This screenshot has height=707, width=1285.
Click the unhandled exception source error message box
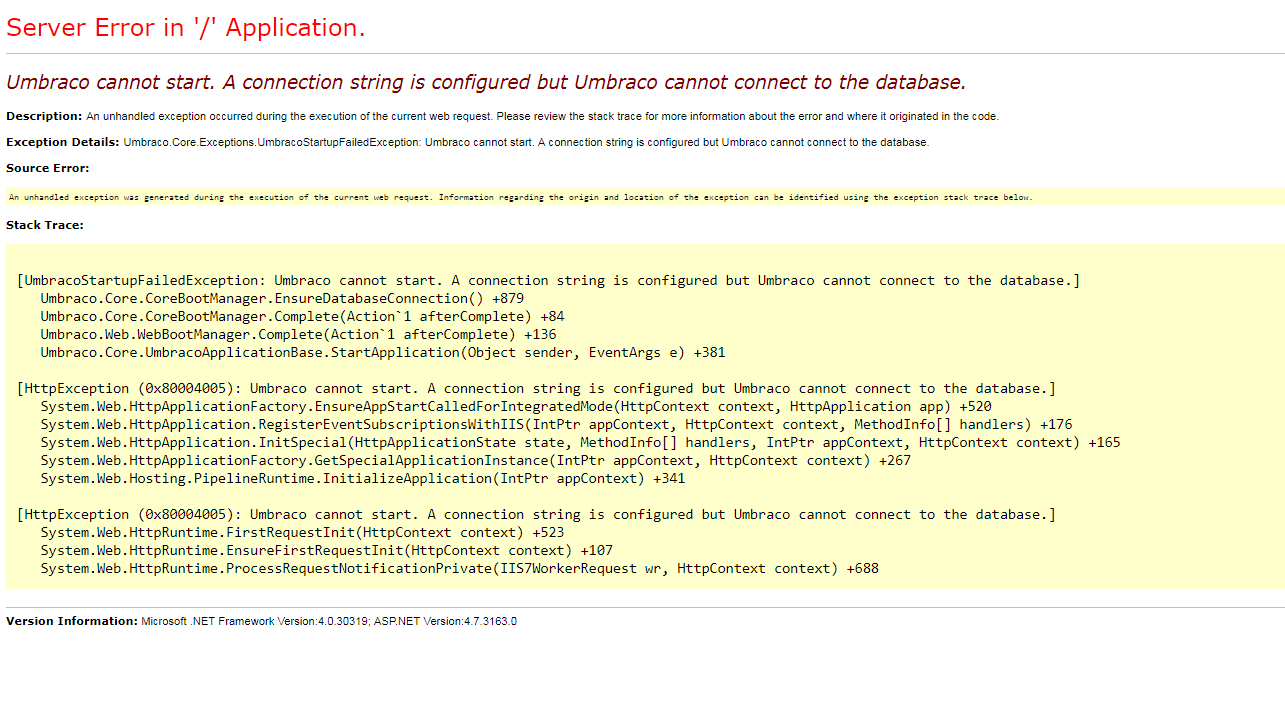tap(645, 197)
